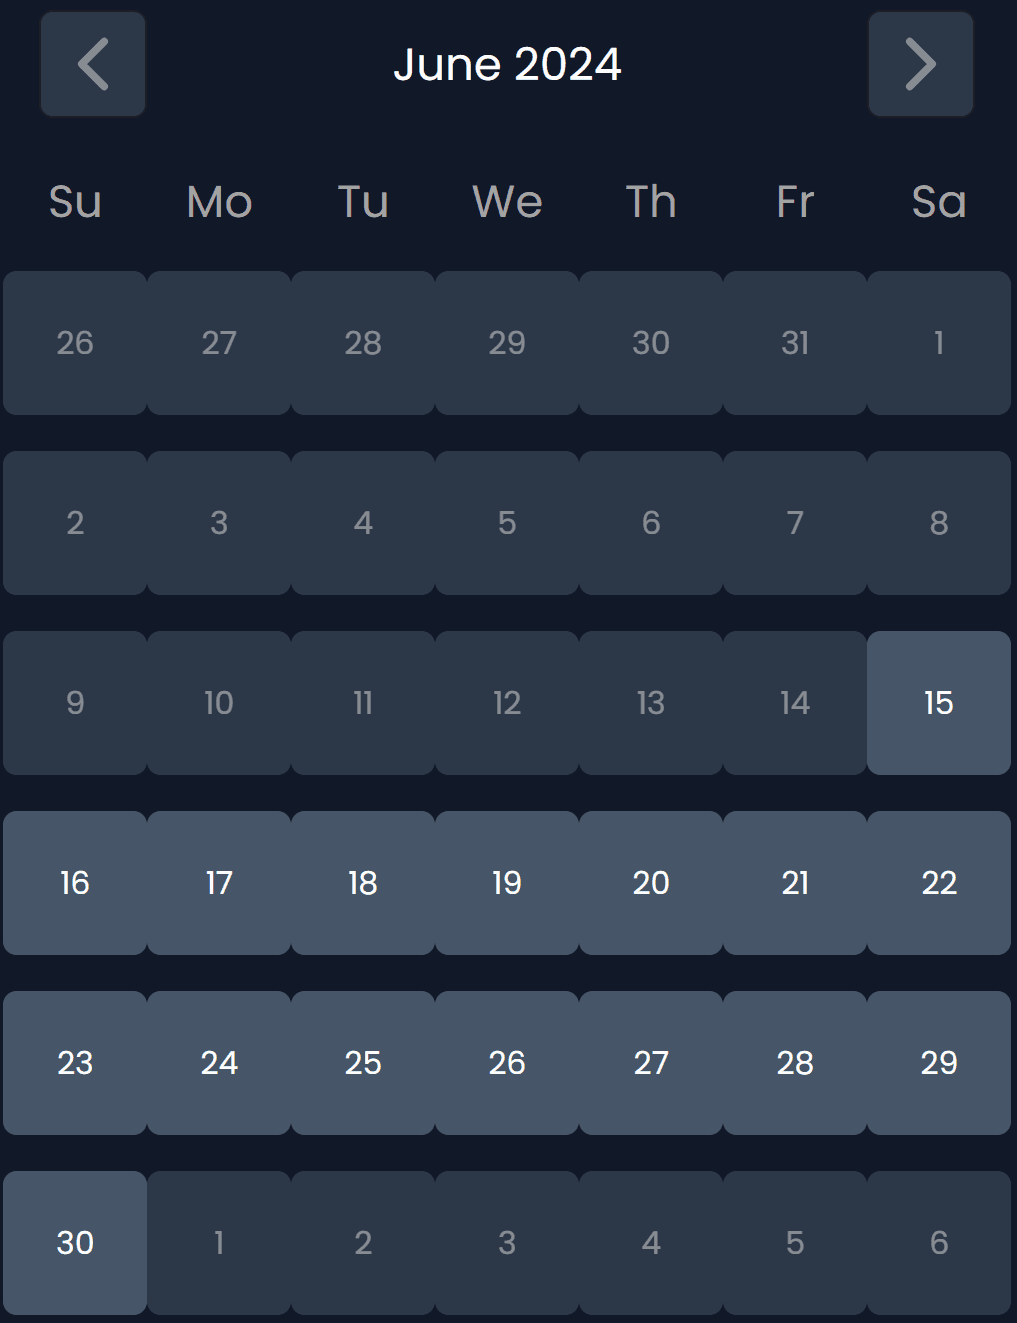Choose Sunday June 23
This screenshot has width=1017, height=1323.
(75, 1063)
